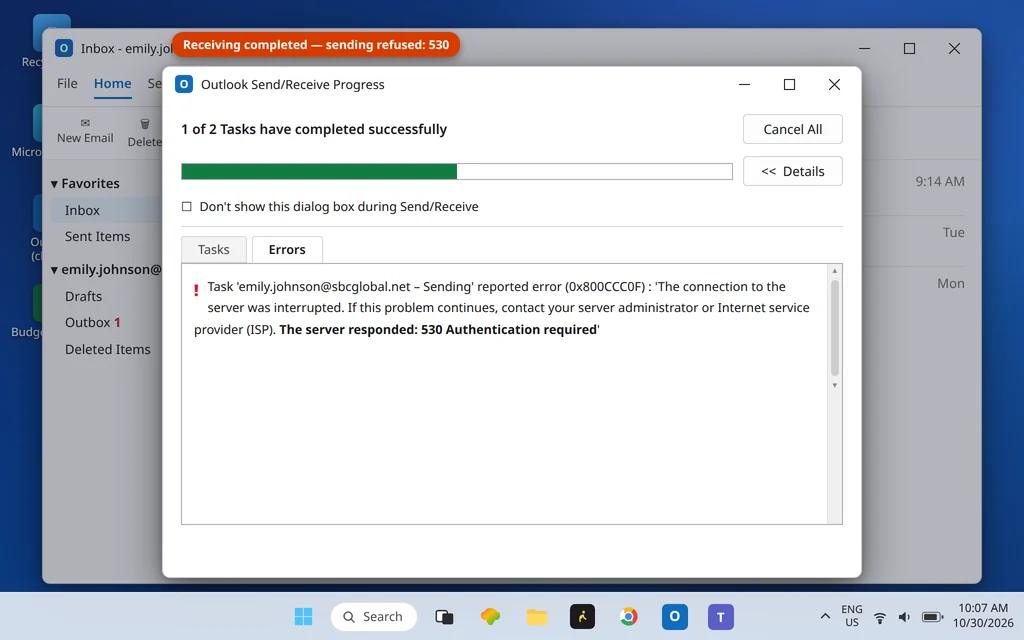
Task: Click the 'sending refused: 530' notification banner
Action: point(316,44)
